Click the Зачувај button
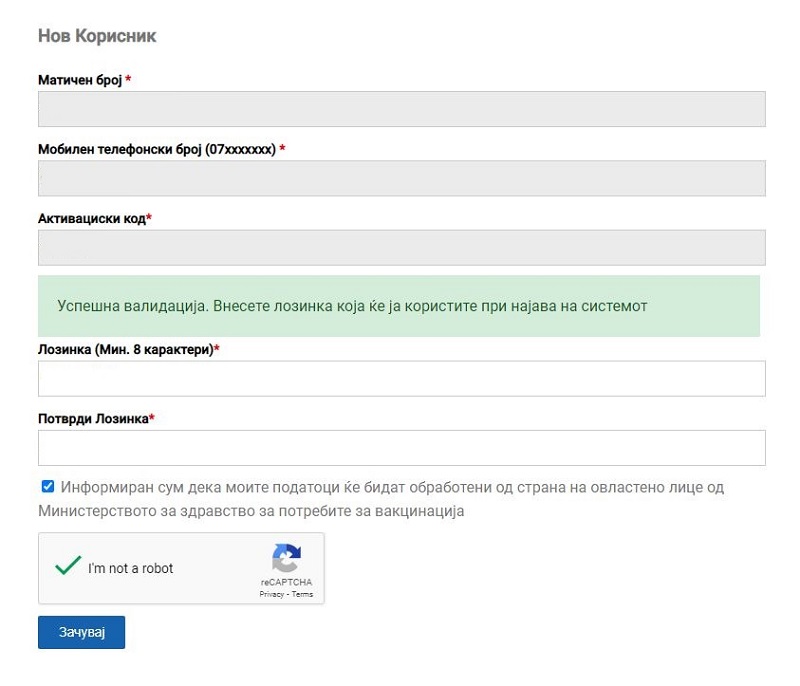The width and height of the screenshot is (800, 686). coord(81,633)
